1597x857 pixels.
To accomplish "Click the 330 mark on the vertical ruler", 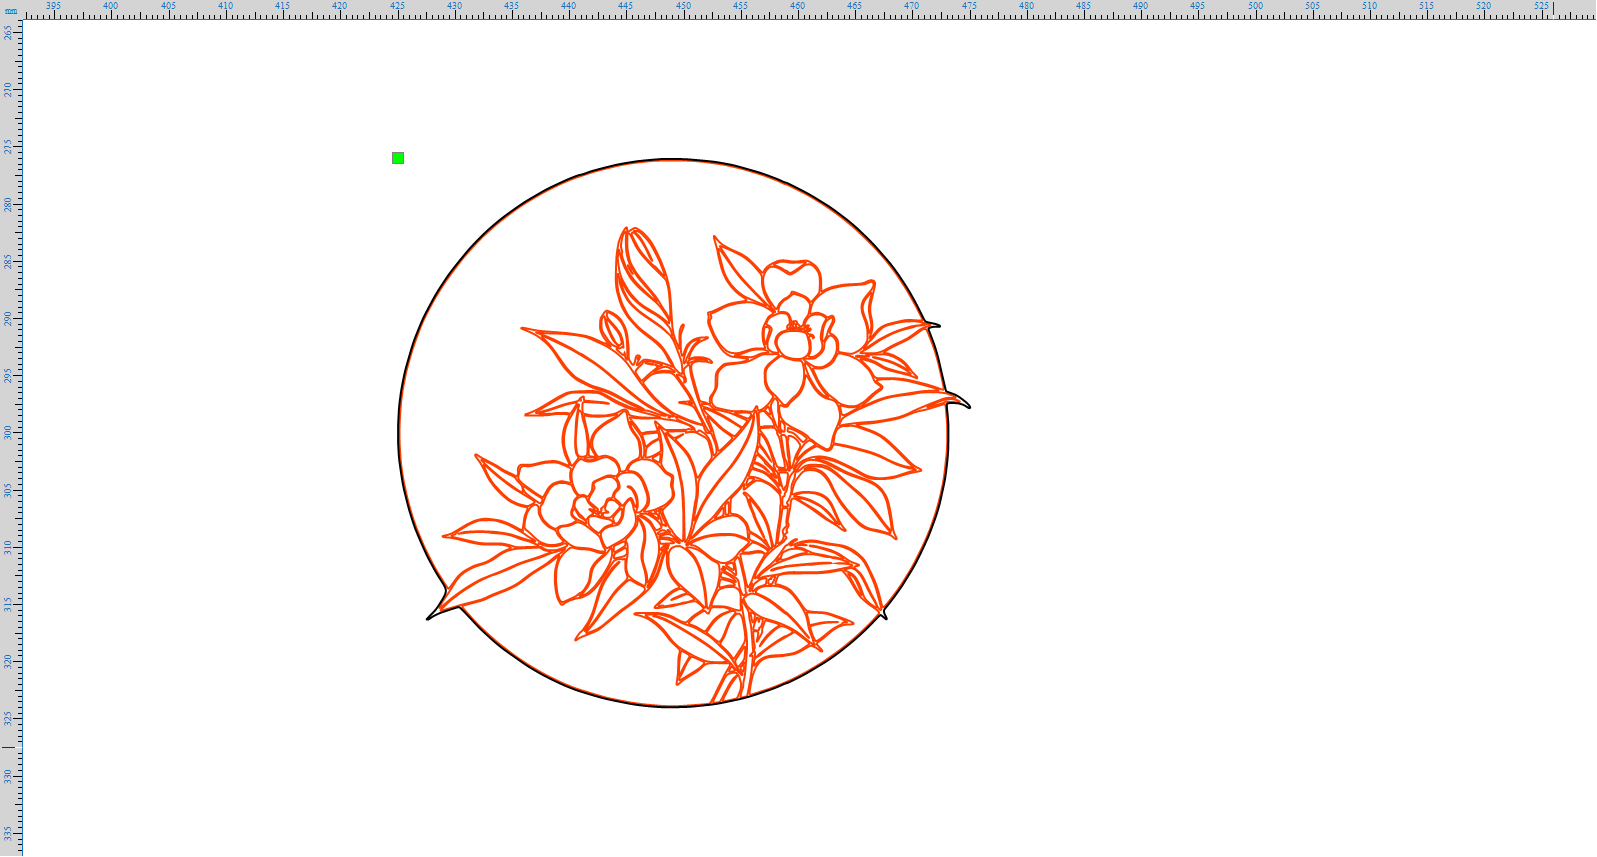I will pyautogui.click(x=8, y=776).
